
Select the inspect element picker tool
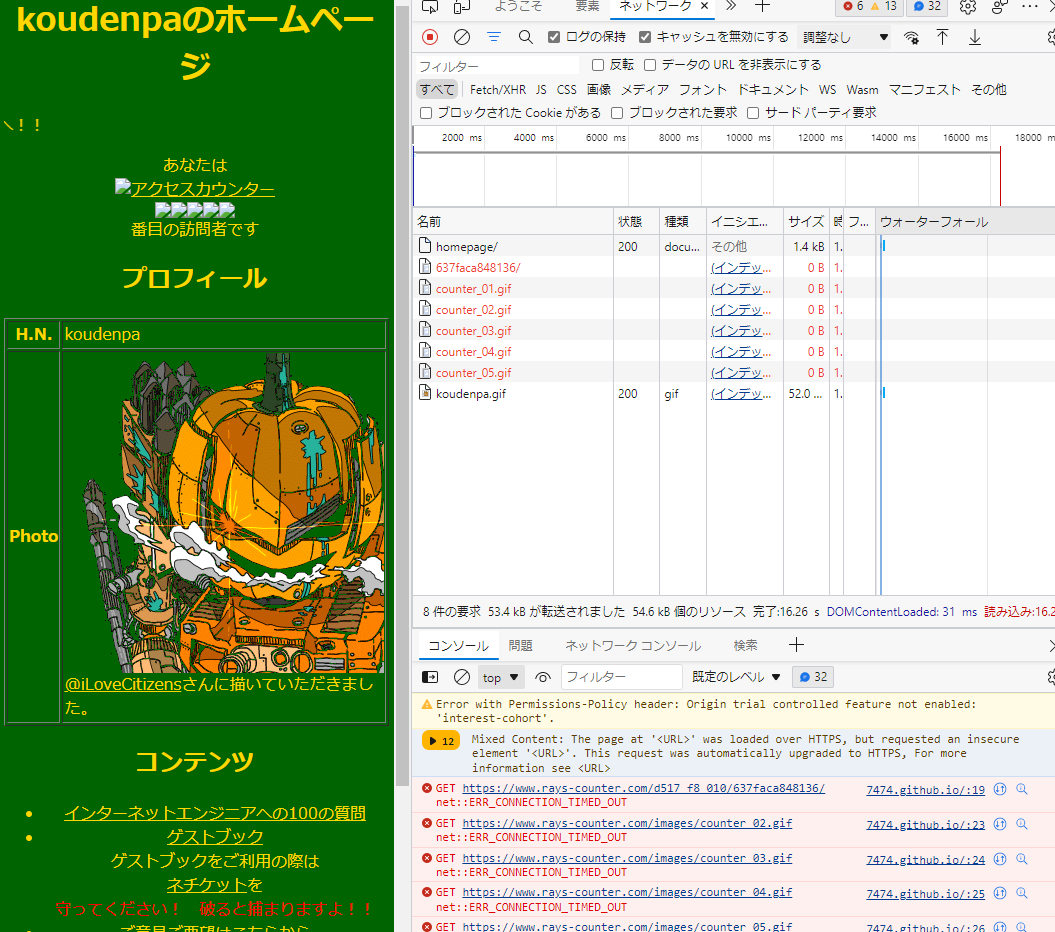click(430, 7)
